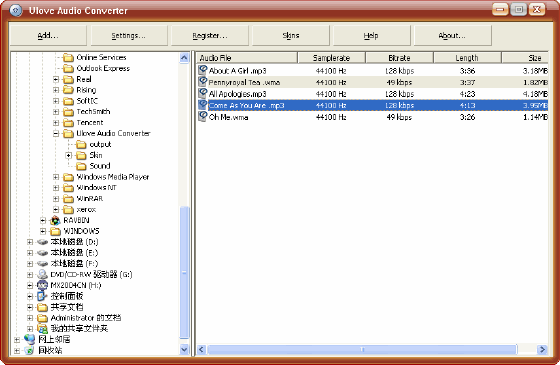Click the Real folder icon

68,79
